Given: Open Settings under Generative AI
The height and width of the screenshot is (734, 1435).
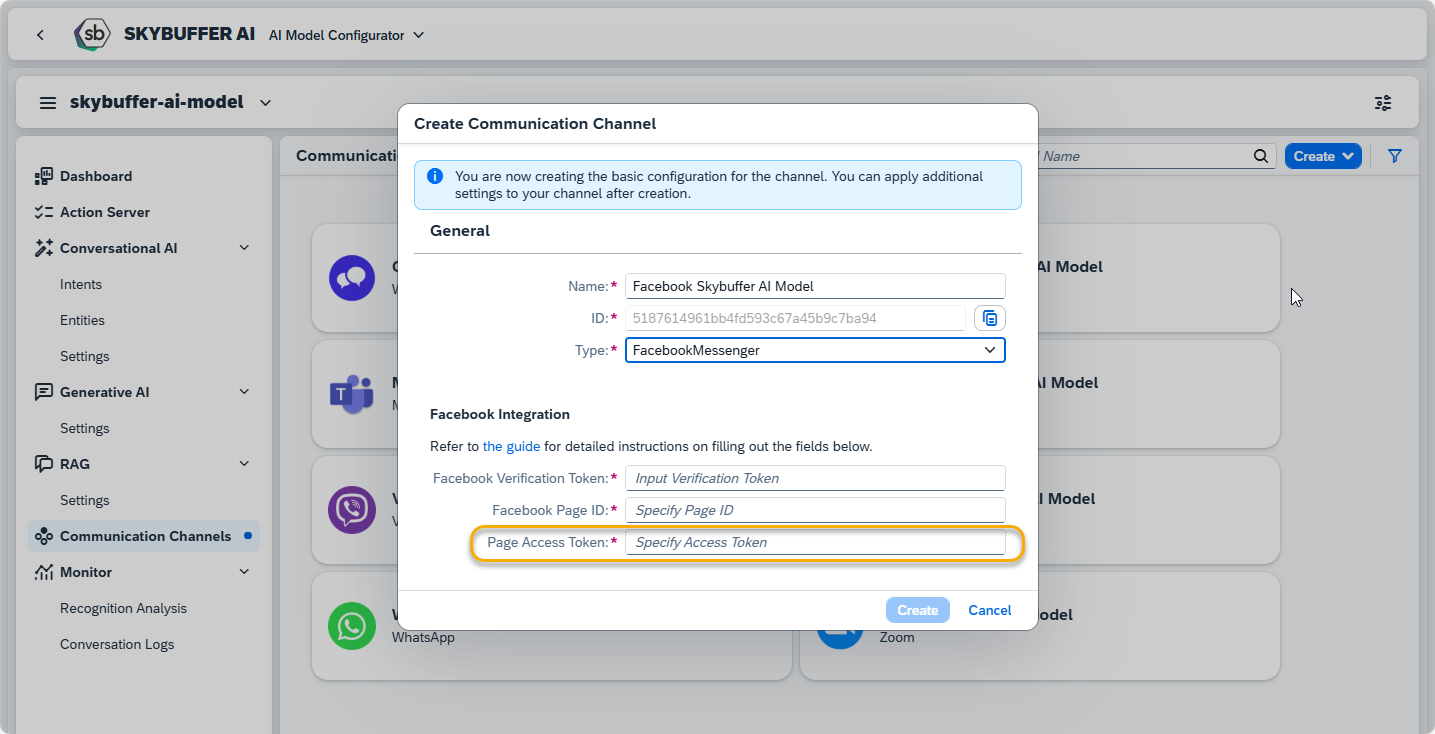Looking at the screenshot, I should pyautogui.click(x=85, y=428).
